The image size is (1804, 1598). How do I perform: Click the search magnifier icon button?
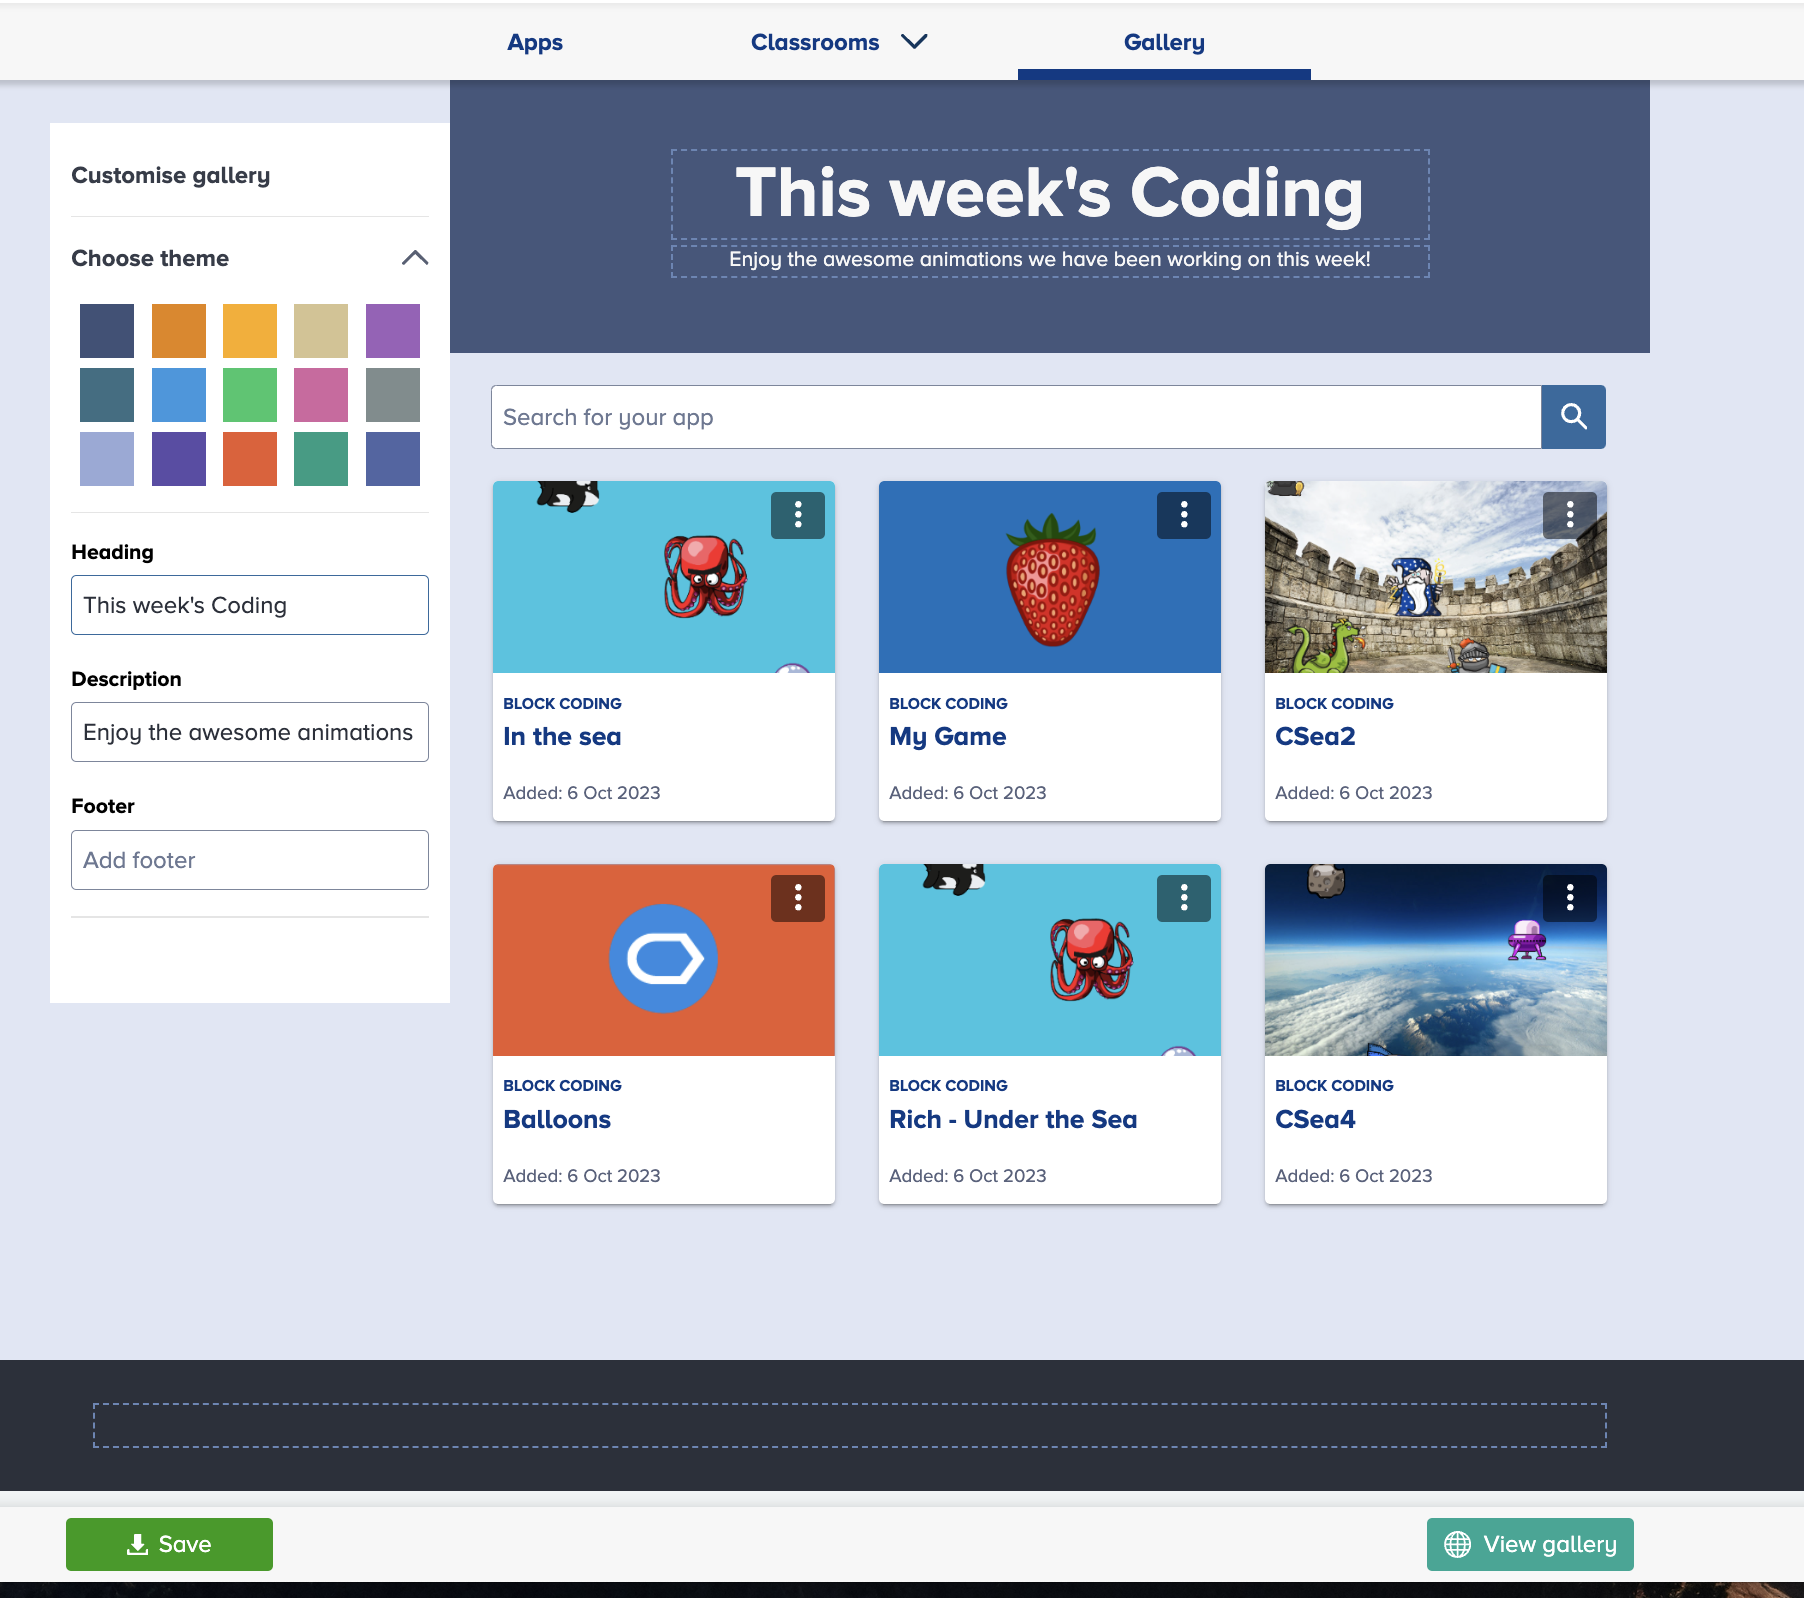tap(1573, 417)
